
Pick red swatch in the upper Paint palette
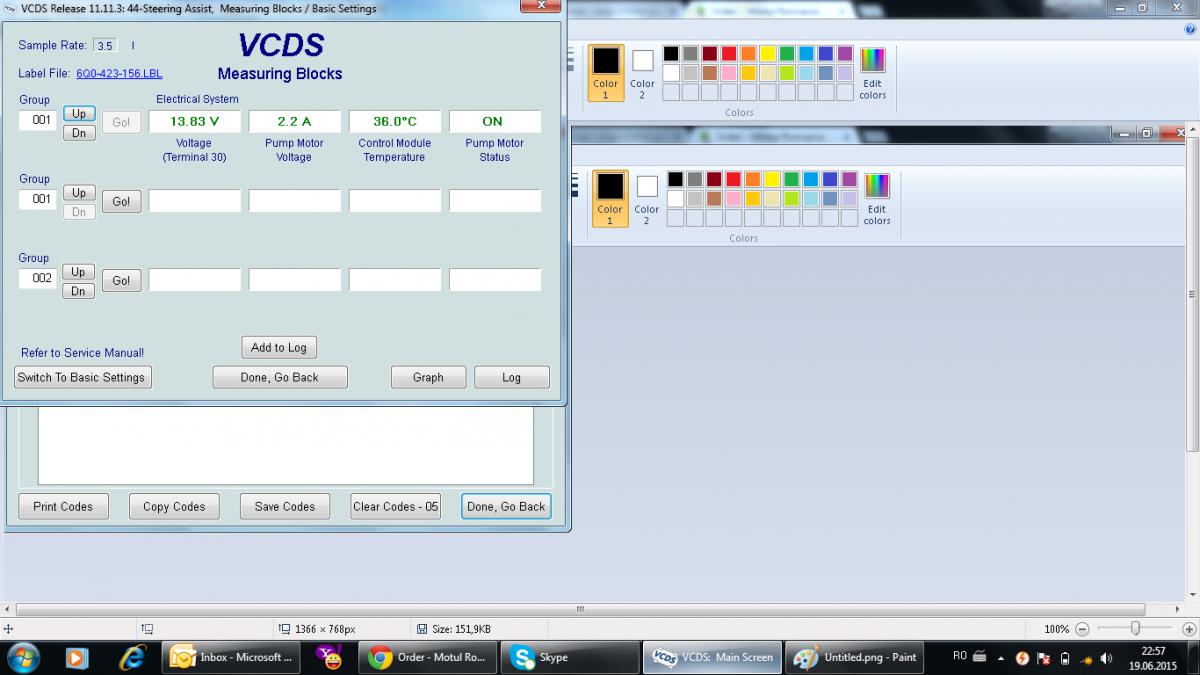[729, 54]
